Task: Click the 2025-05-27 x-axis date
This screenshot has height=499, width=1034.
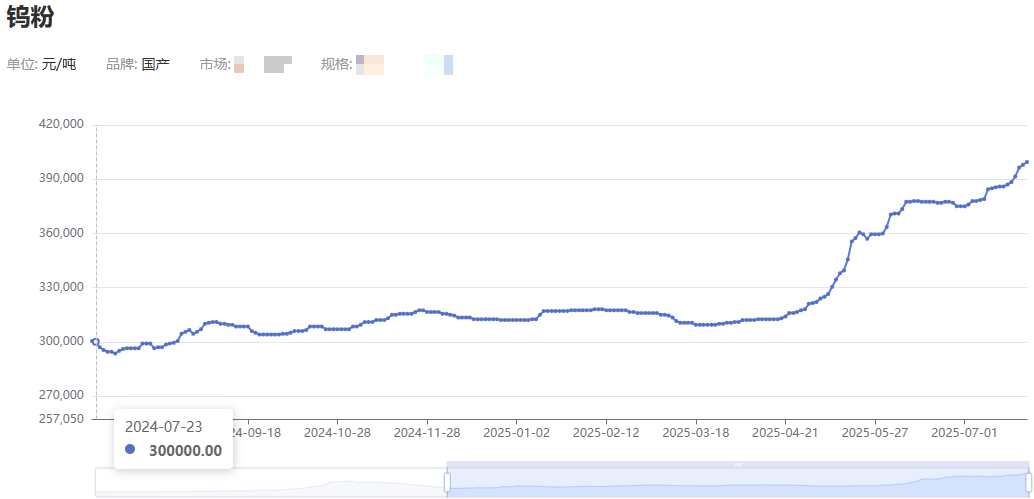Action: (875, 433)
